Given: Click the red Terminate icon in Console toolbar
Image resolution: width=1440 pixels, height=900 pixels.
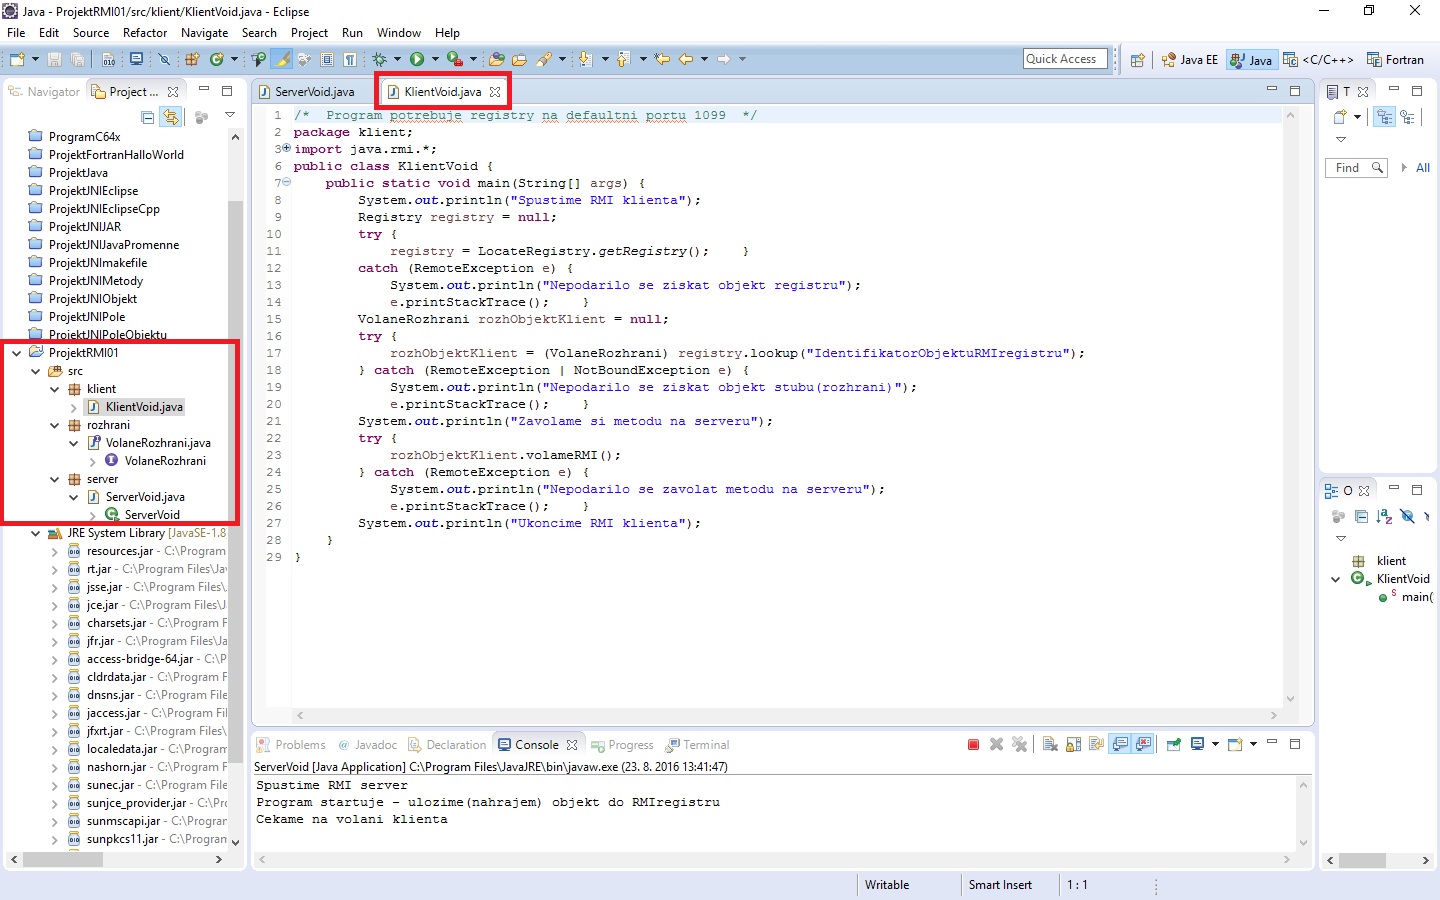Looking at the screenshot, I should coord(972,745).
